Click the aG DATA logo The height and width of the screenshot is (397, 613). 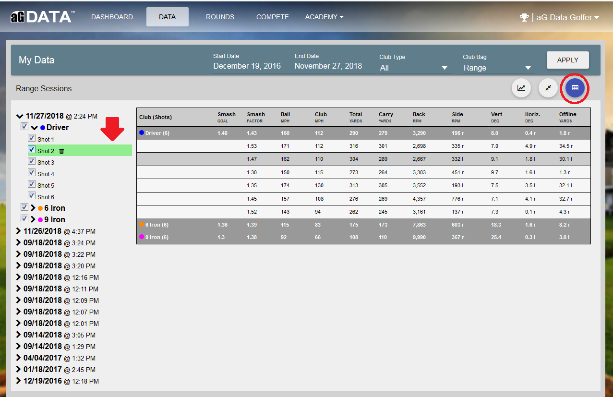pyautogui.click(x=41, y=17)
